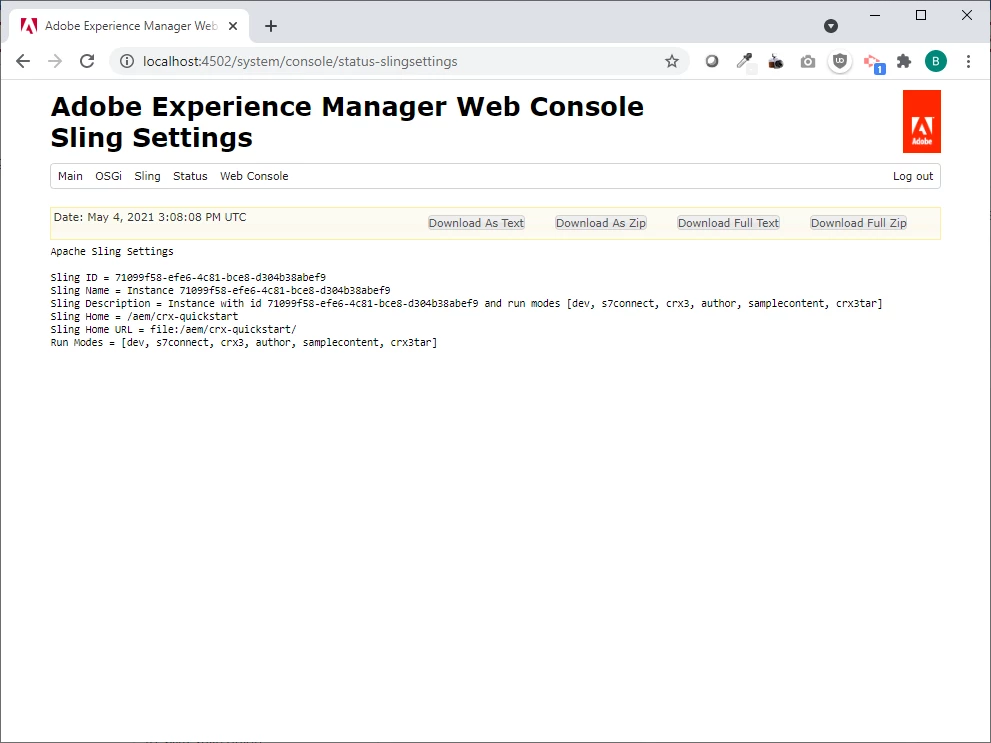
Task: Open the OSGi menu
Action: pyautogui.click(x=109, y=176)
